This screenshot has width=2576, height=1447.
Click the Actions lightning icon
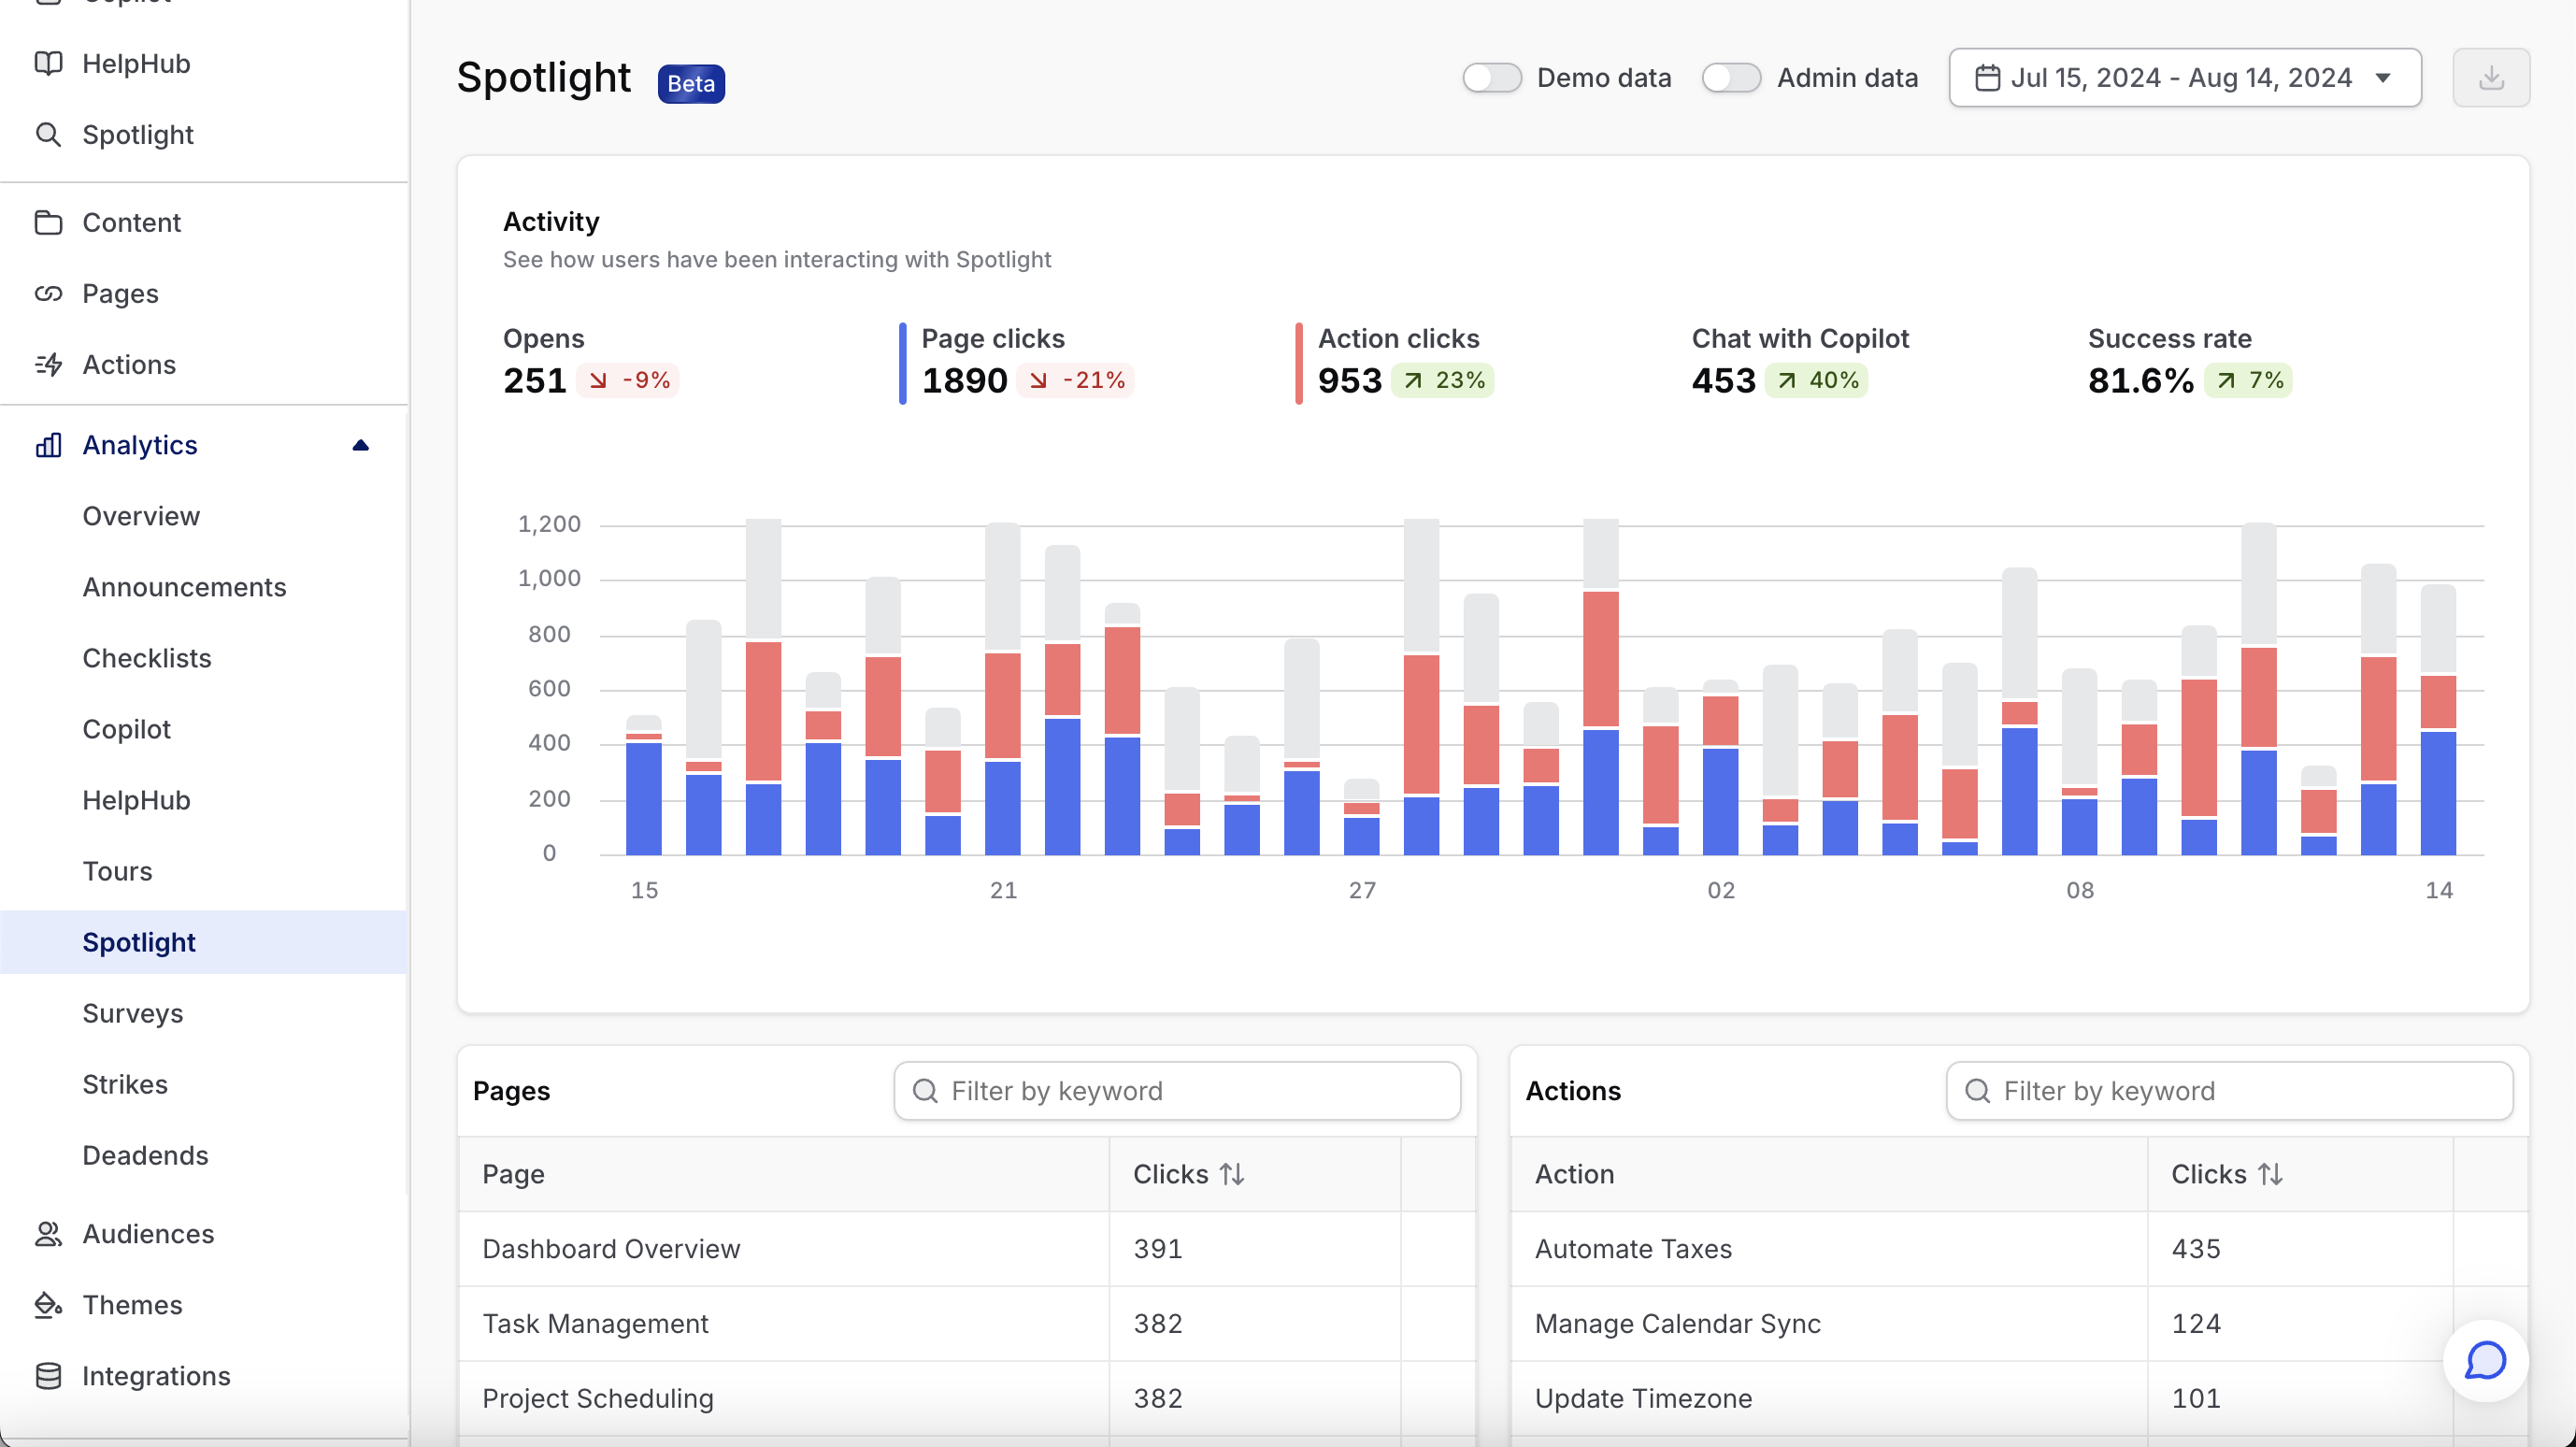click(x=48, y=364)
